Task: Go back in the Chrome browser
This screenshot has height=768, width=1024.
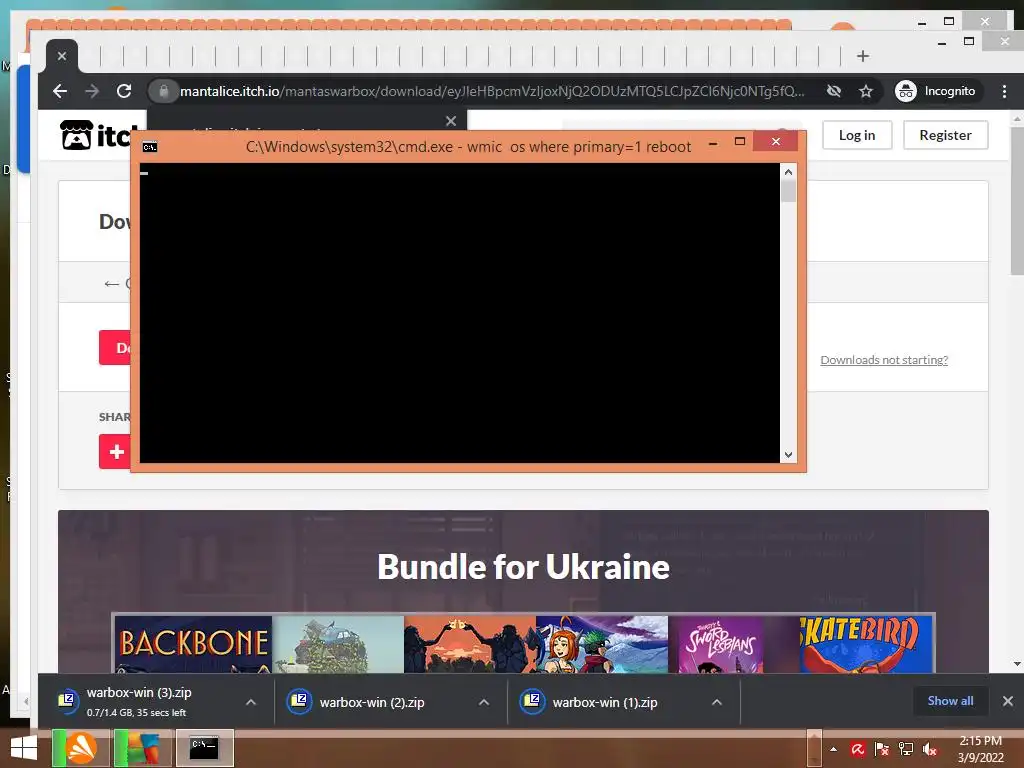Action: (60, 91)
